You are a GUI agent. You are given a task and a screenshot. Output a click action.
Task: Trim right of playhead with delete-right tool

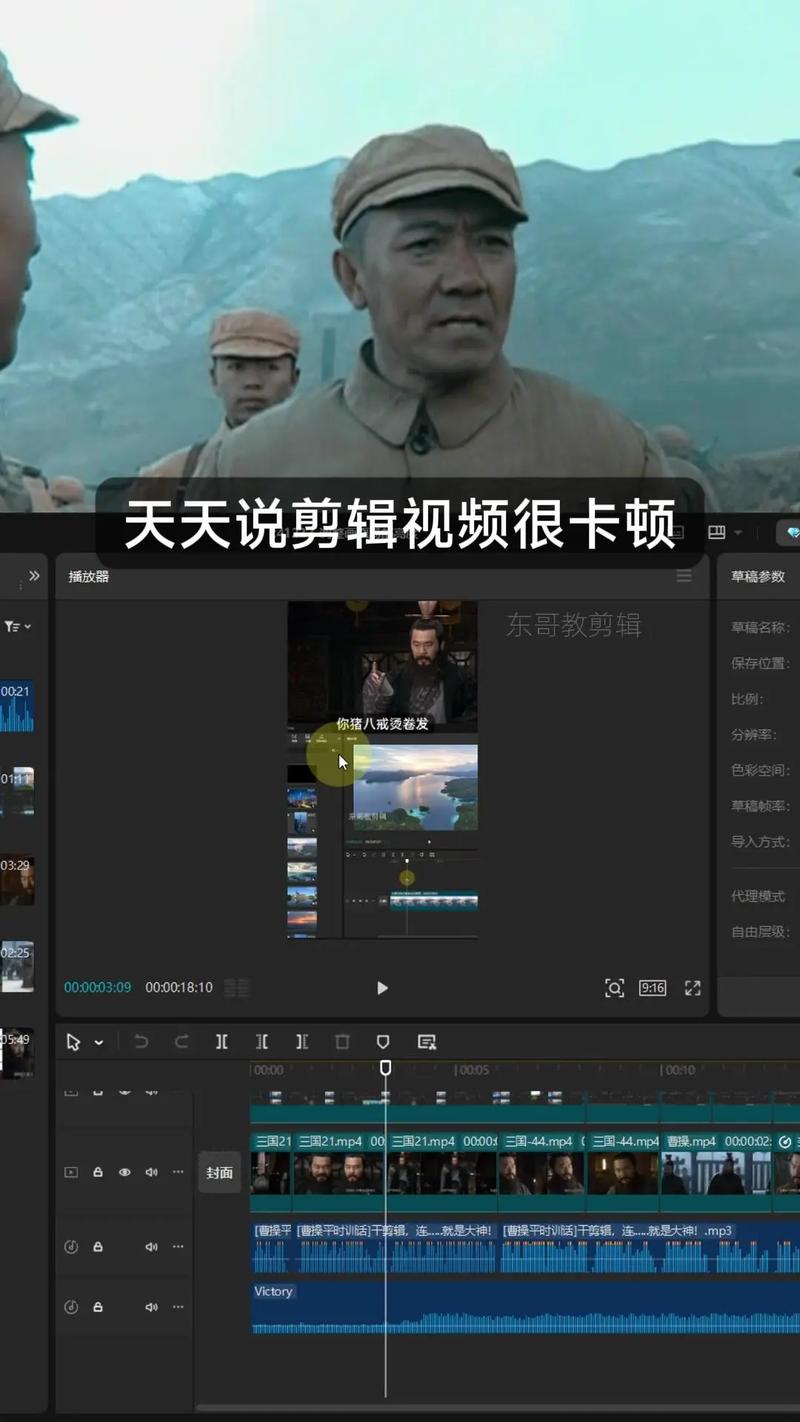click(x=302, y=1042)
